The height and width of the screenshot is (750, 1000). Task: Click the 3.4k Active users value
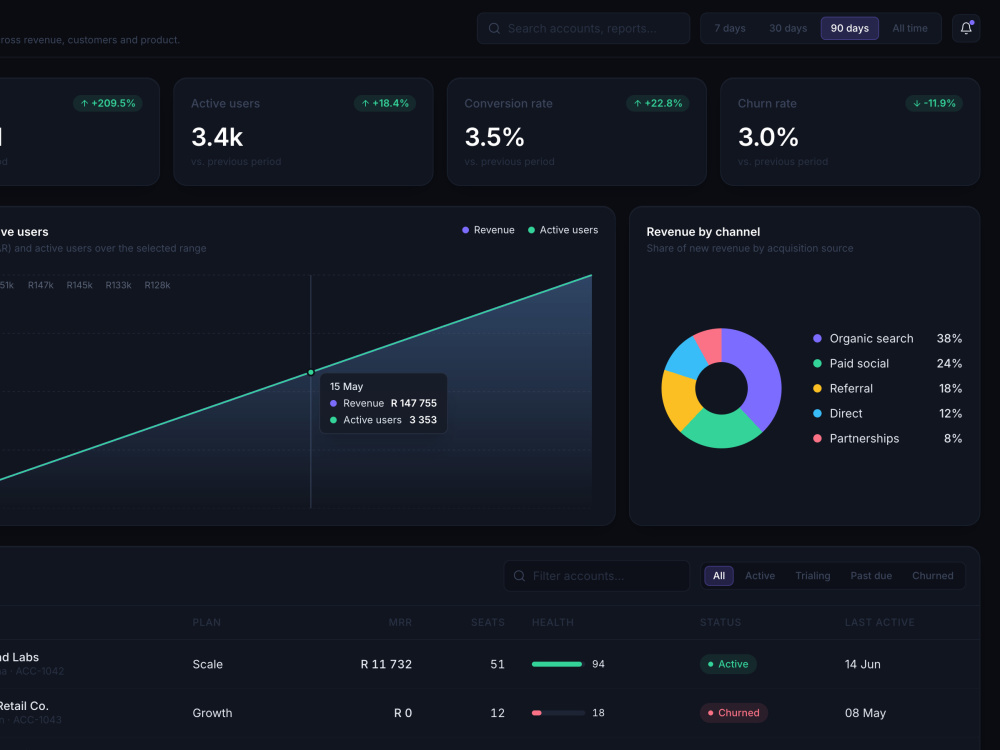(217, 137)
